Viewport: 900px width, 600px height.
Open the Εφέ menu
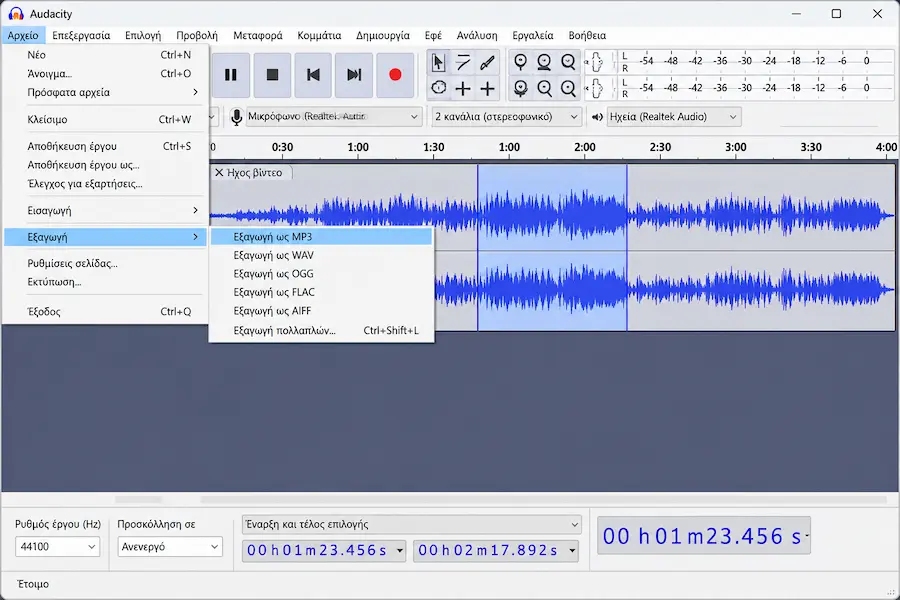(x=433, y=36)
